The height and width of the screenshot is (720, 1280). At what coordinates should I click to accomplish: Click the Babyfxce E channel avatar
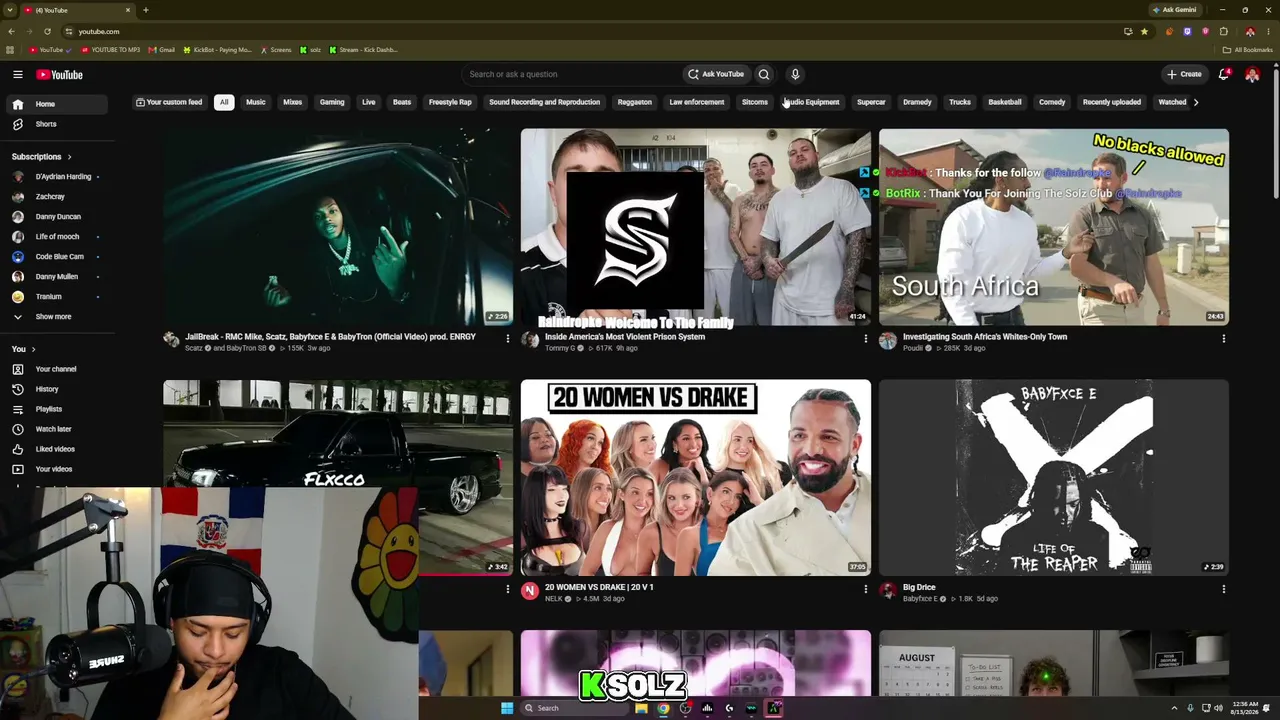pyautogui.click(x=888, y=591)
